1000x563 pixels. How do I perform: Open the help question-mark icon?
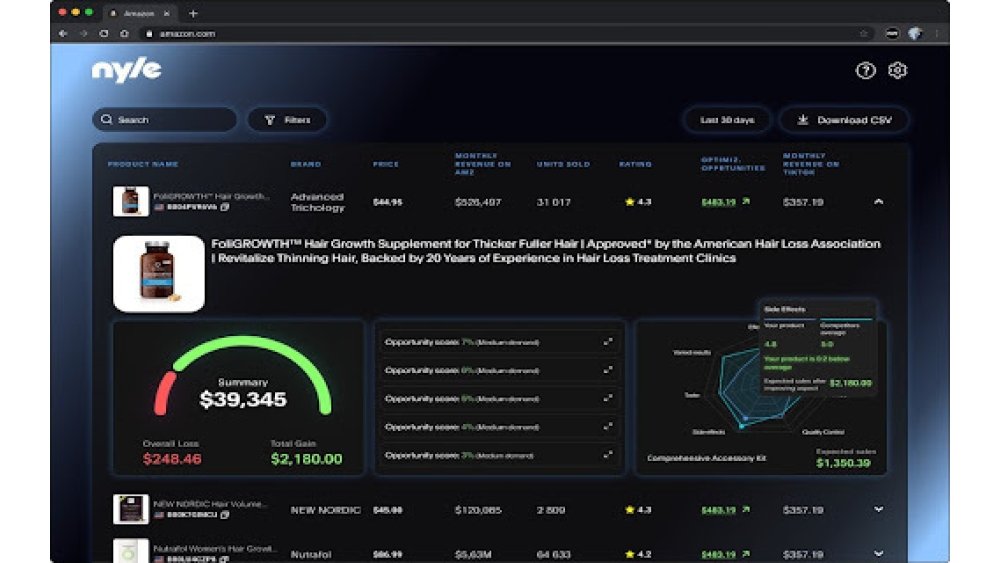[x=865, y=70]
